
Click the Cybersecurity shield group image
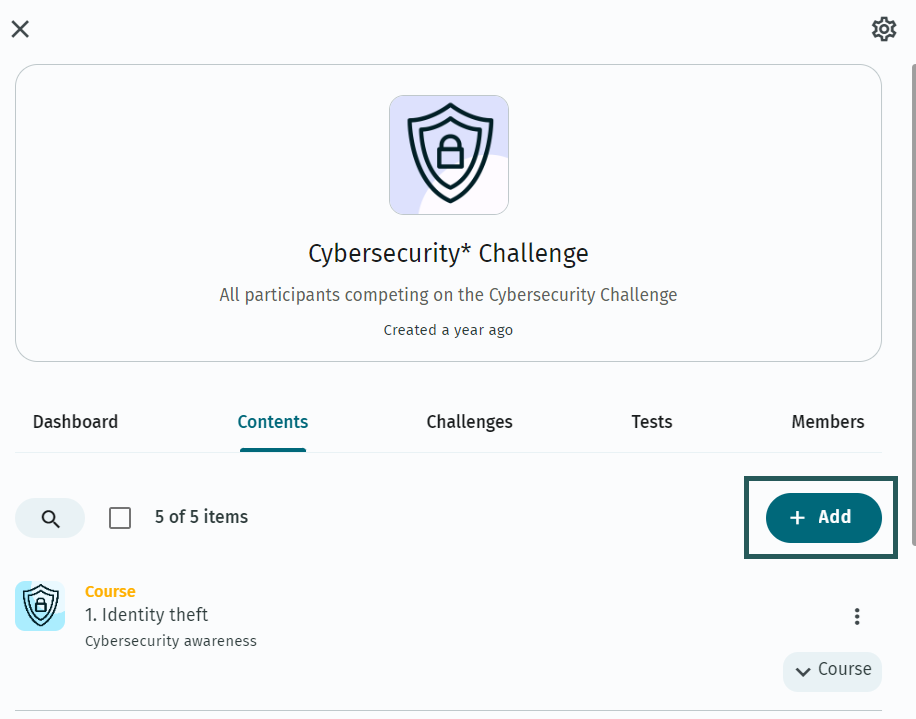click(x=449, y=155)
